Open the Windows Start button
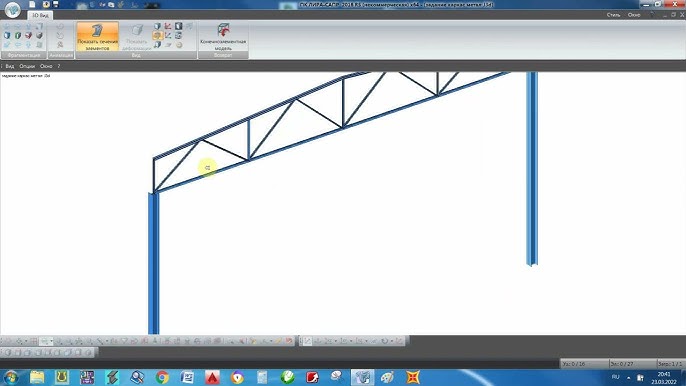 point(11,377)
